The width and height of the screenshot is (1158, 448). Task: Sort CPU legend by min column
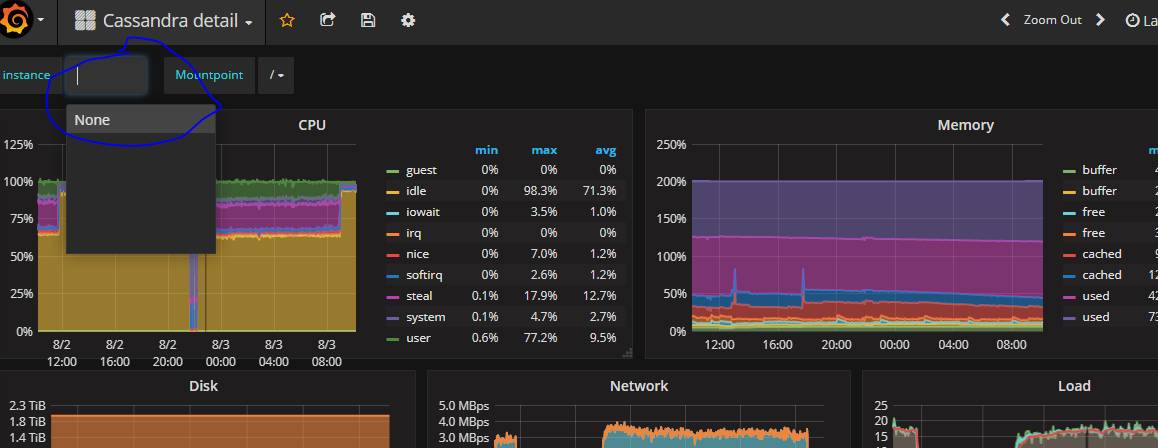[486, 151]
